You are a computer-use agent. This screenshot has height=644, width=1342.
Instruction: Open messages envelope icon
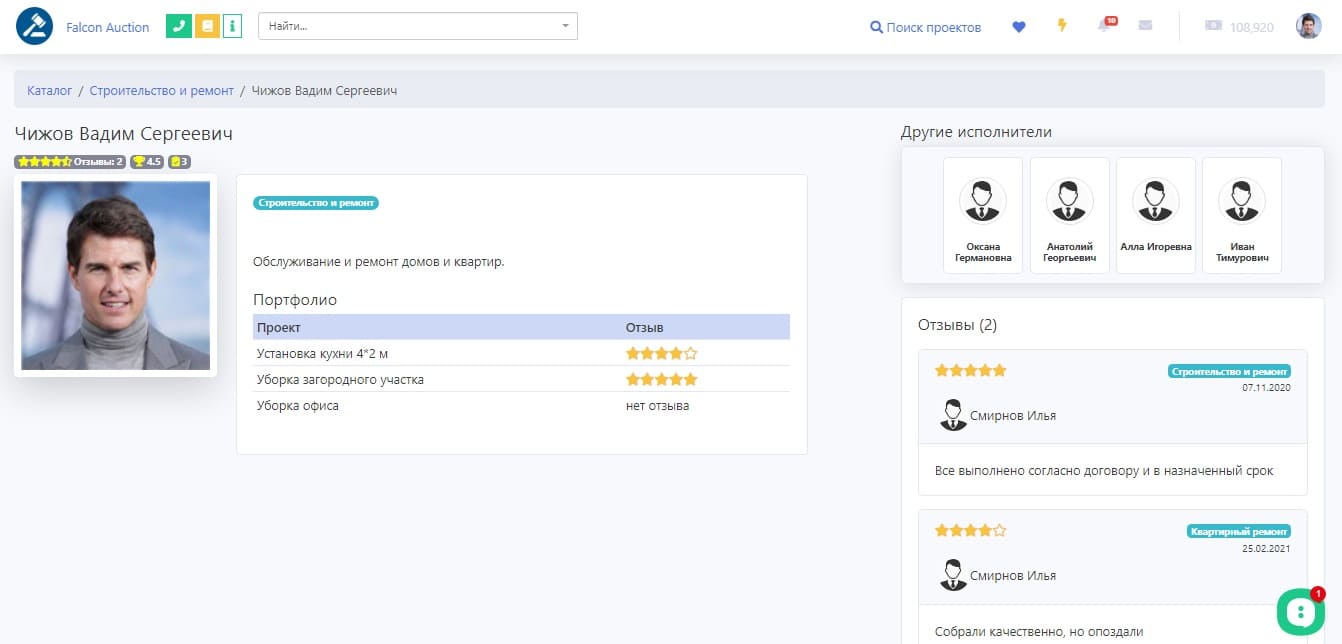[x=1146, y=26]
